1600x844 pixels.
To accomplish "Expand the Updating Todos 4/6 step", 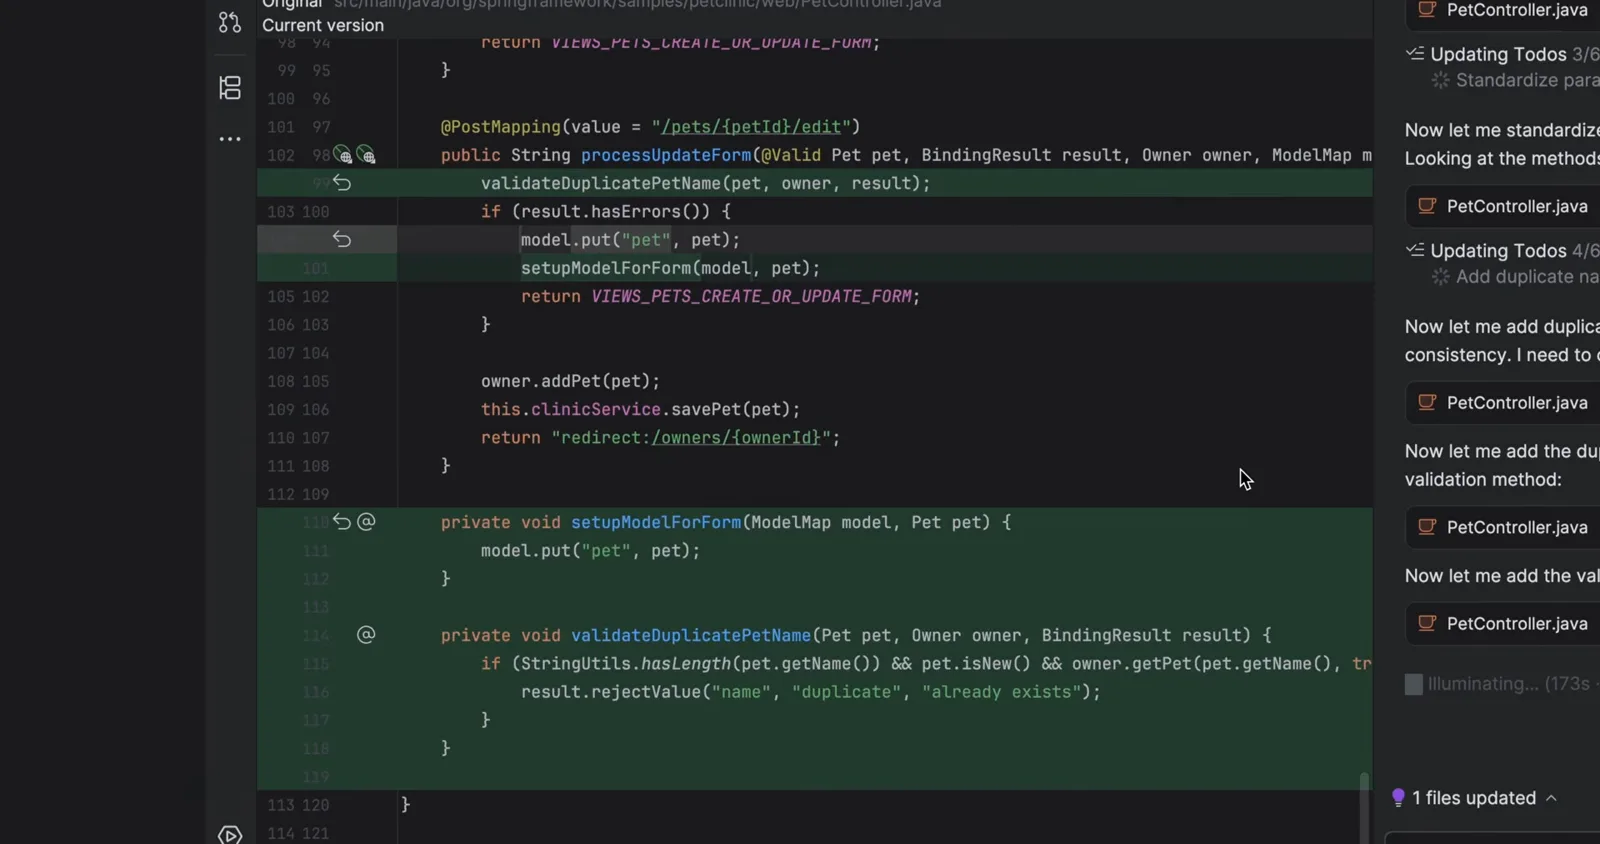I will click(1502, 251).
